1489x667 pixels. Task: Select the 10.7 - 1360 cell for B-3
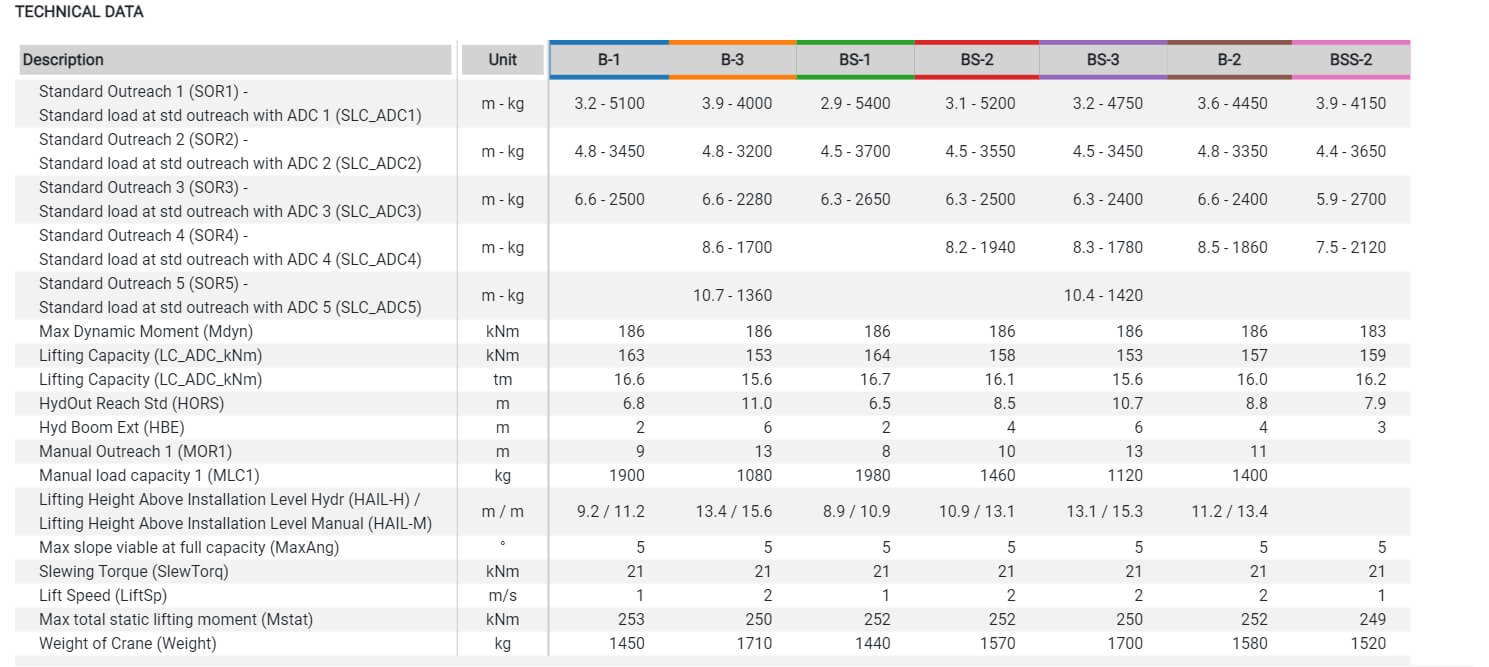click(x=732, y=295)
